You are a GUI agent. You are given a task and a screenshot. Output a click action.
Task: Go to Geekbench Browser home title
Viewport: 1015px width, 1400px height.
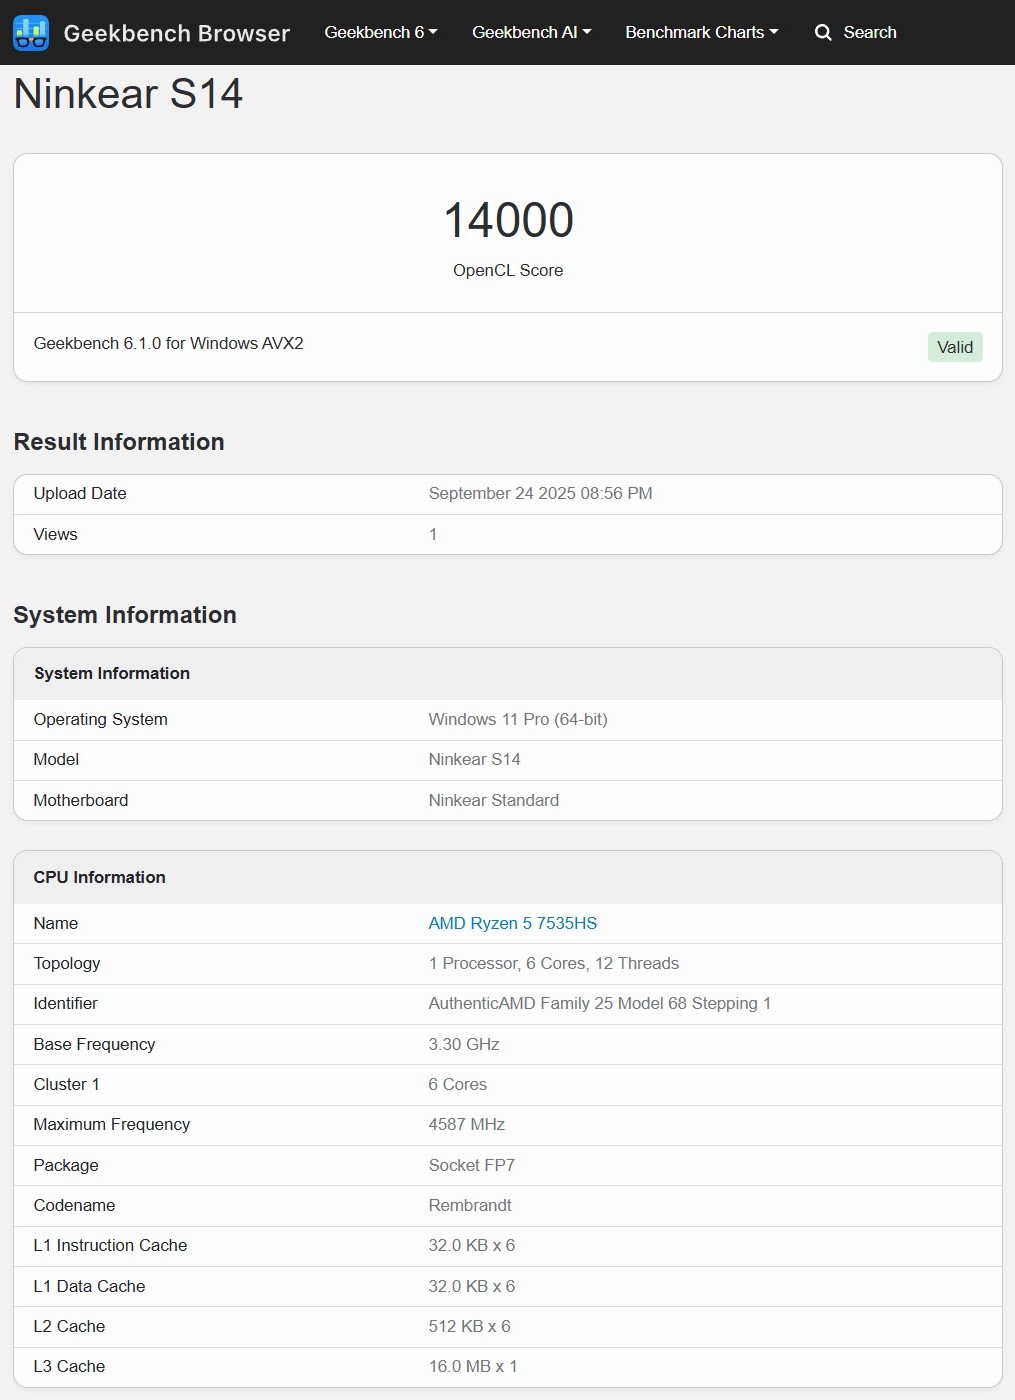point(177,33)
